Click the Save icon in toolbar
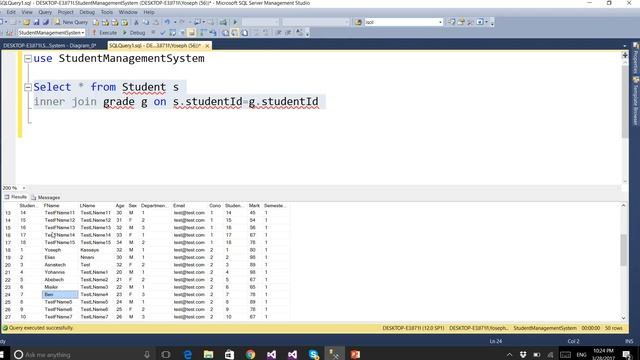The width and height of the screenshot is (640, 360). 36,22
